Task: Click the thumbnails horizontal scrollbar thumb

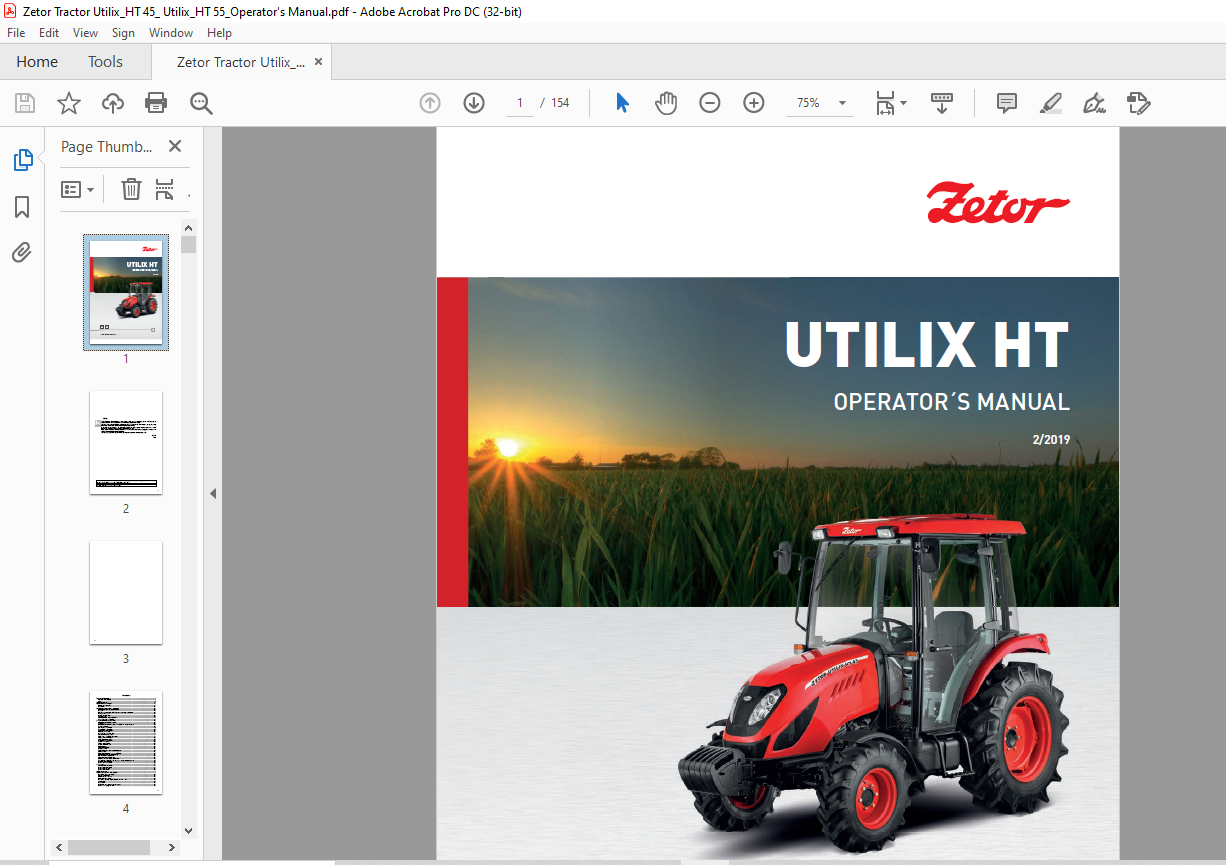Action: [x=109, y=847]
